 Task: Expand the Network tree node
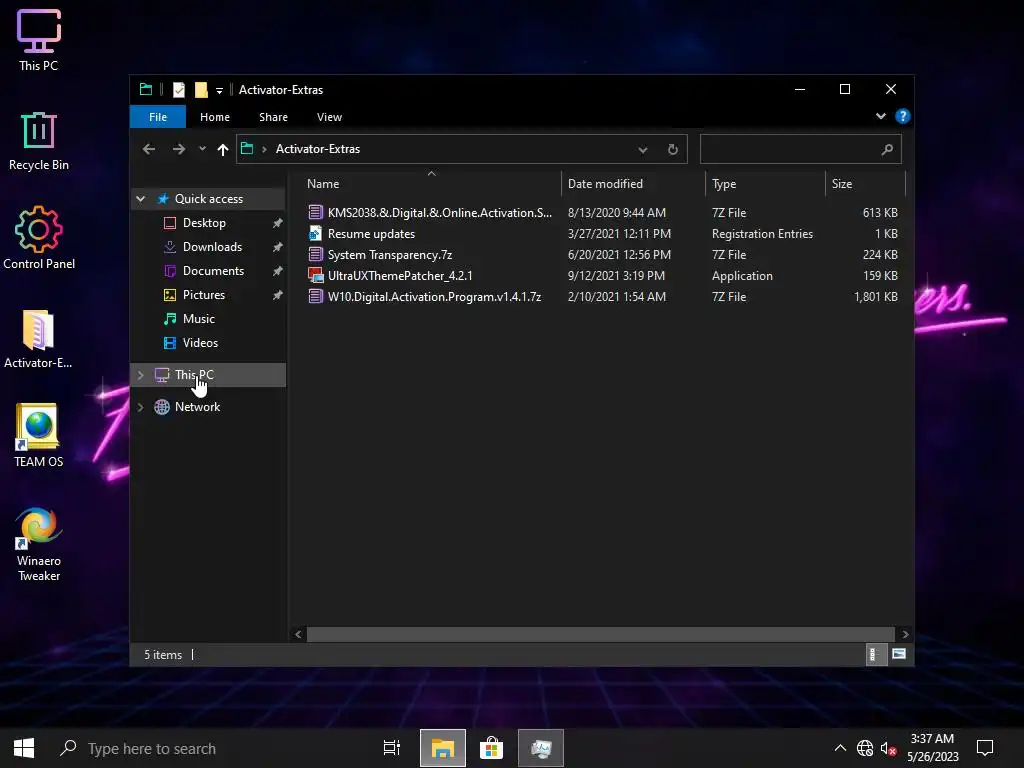pyautogui.click(x=140, y=407)
